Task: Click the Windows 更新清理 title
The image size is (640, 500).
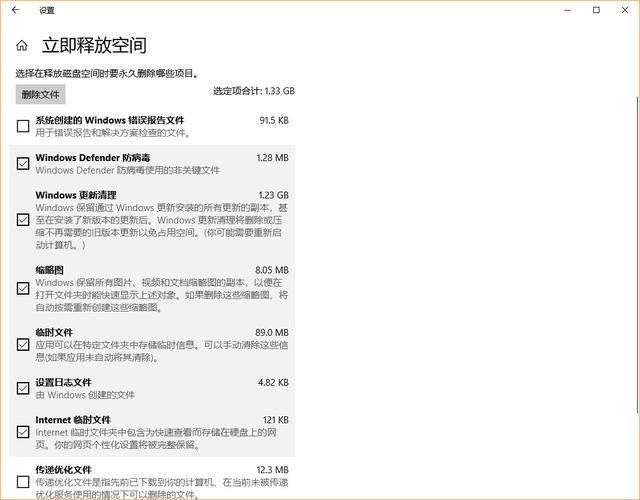Action: (x=76, y=195)
